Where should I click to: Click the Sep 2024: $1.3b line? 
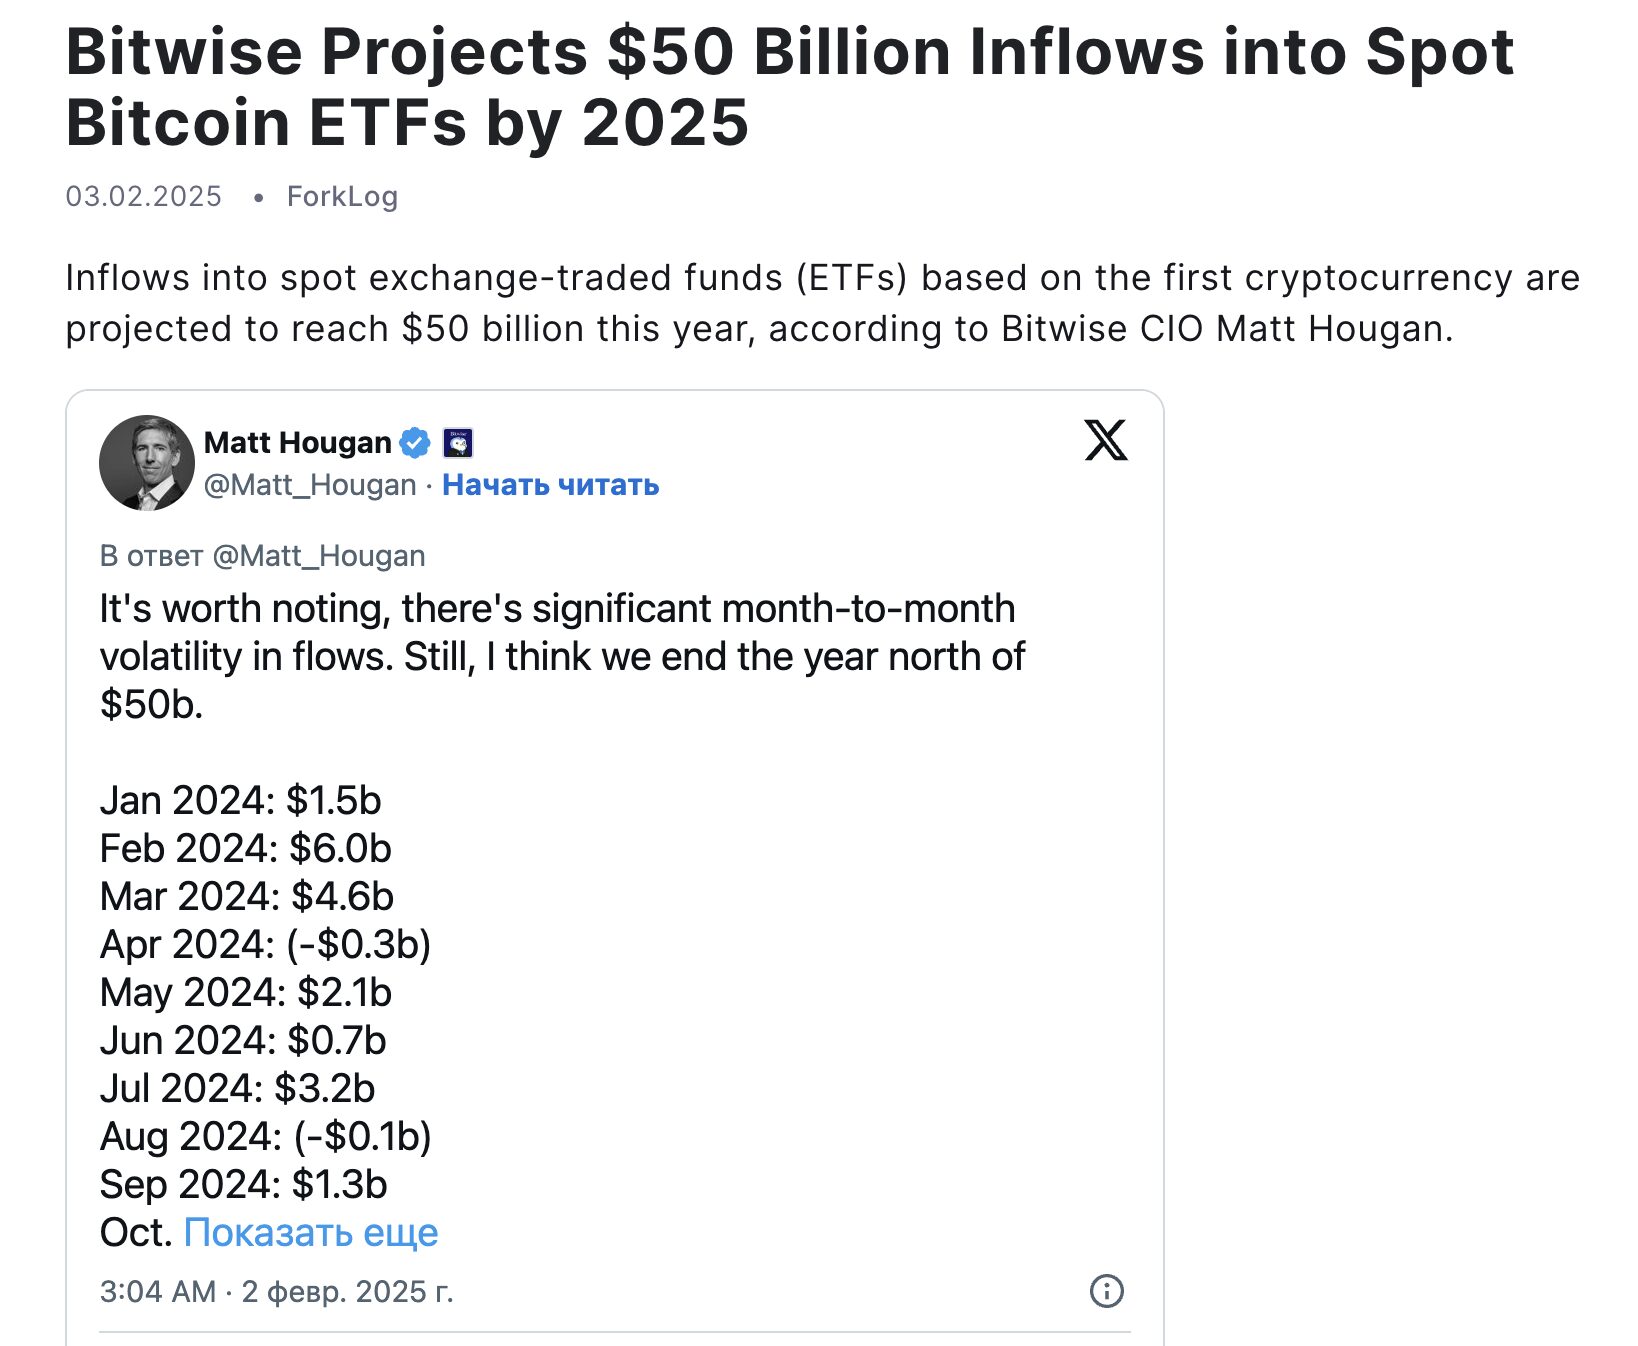[243, 1185]
